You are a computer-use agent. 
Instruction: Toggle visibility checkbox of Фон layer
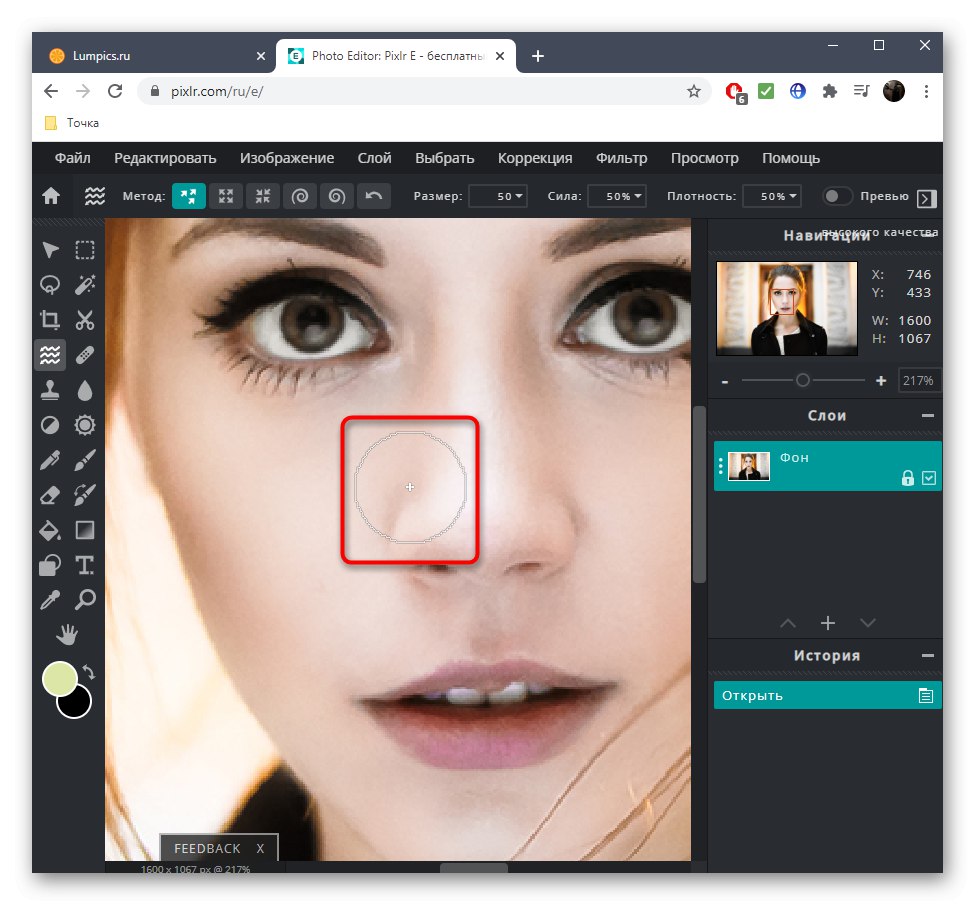[929, 478]
